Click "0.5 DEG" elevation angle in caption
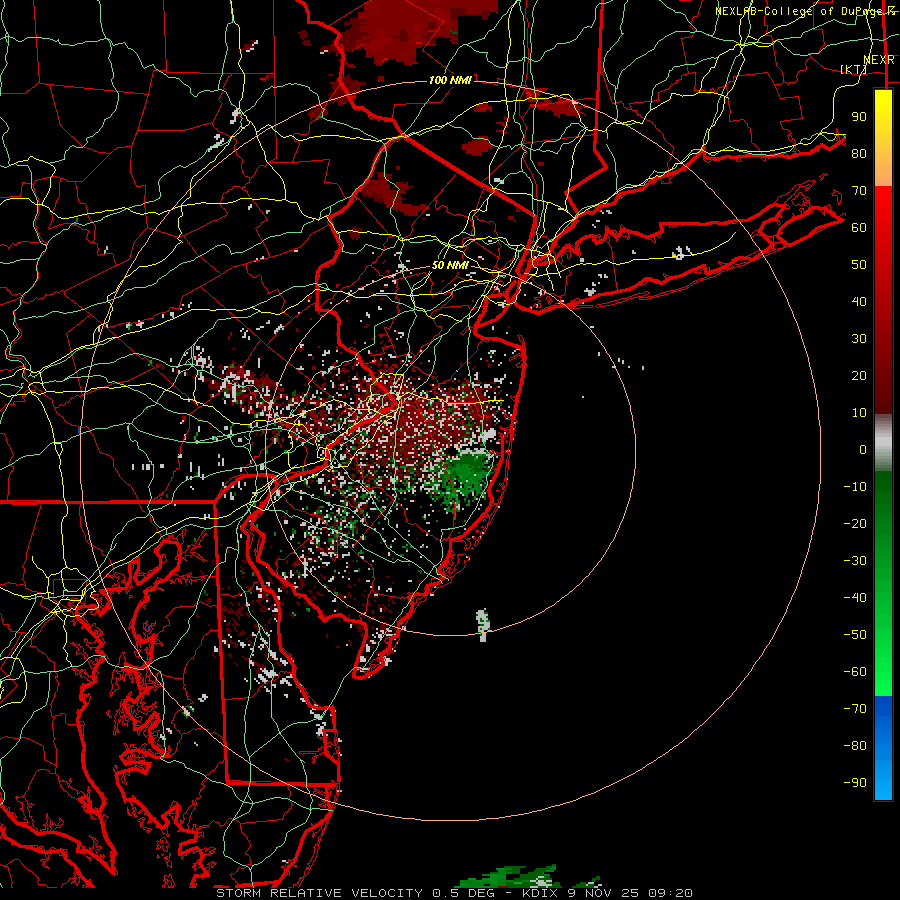The height and width of the screenshot is (900, 900). click(463, 893)
